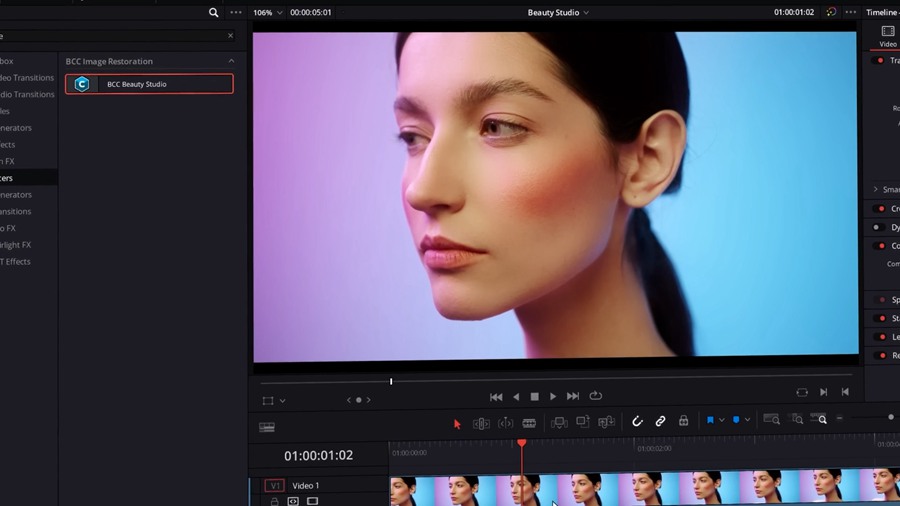The width and height of the screenshot is (900, 506).
Task: Select the highlighted Filters sidebar category
Action: point(28,178)
